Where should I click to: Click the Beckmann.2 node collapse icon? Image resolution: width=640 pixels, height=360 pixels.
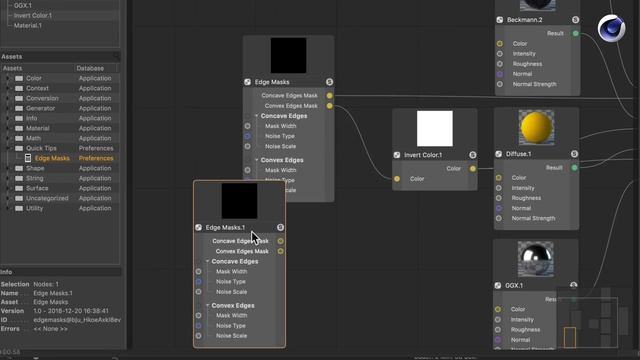500,20
